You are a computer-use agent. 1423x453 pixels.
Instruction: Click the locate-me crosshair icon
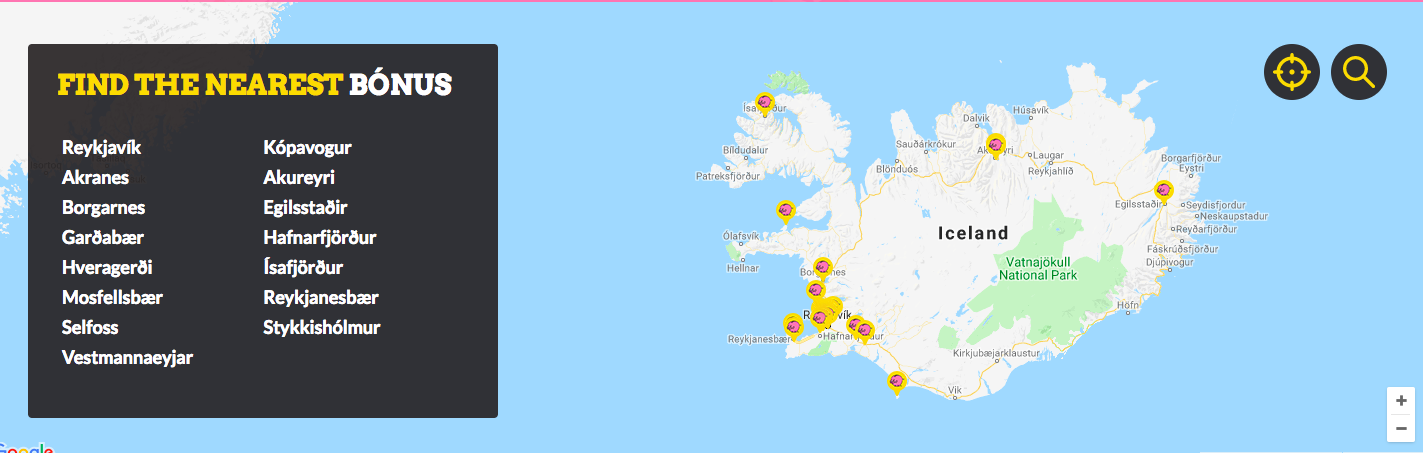1291,72
